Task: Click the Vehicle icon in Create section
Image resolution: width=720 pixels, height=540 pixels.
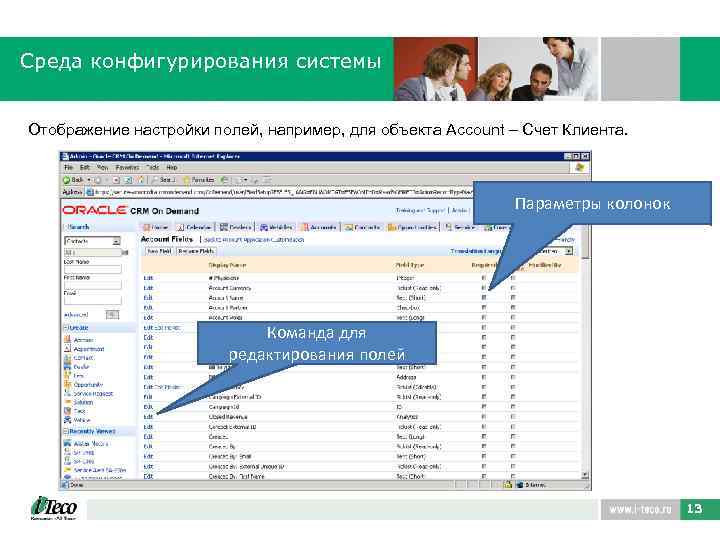Action: tap(68, 420)
